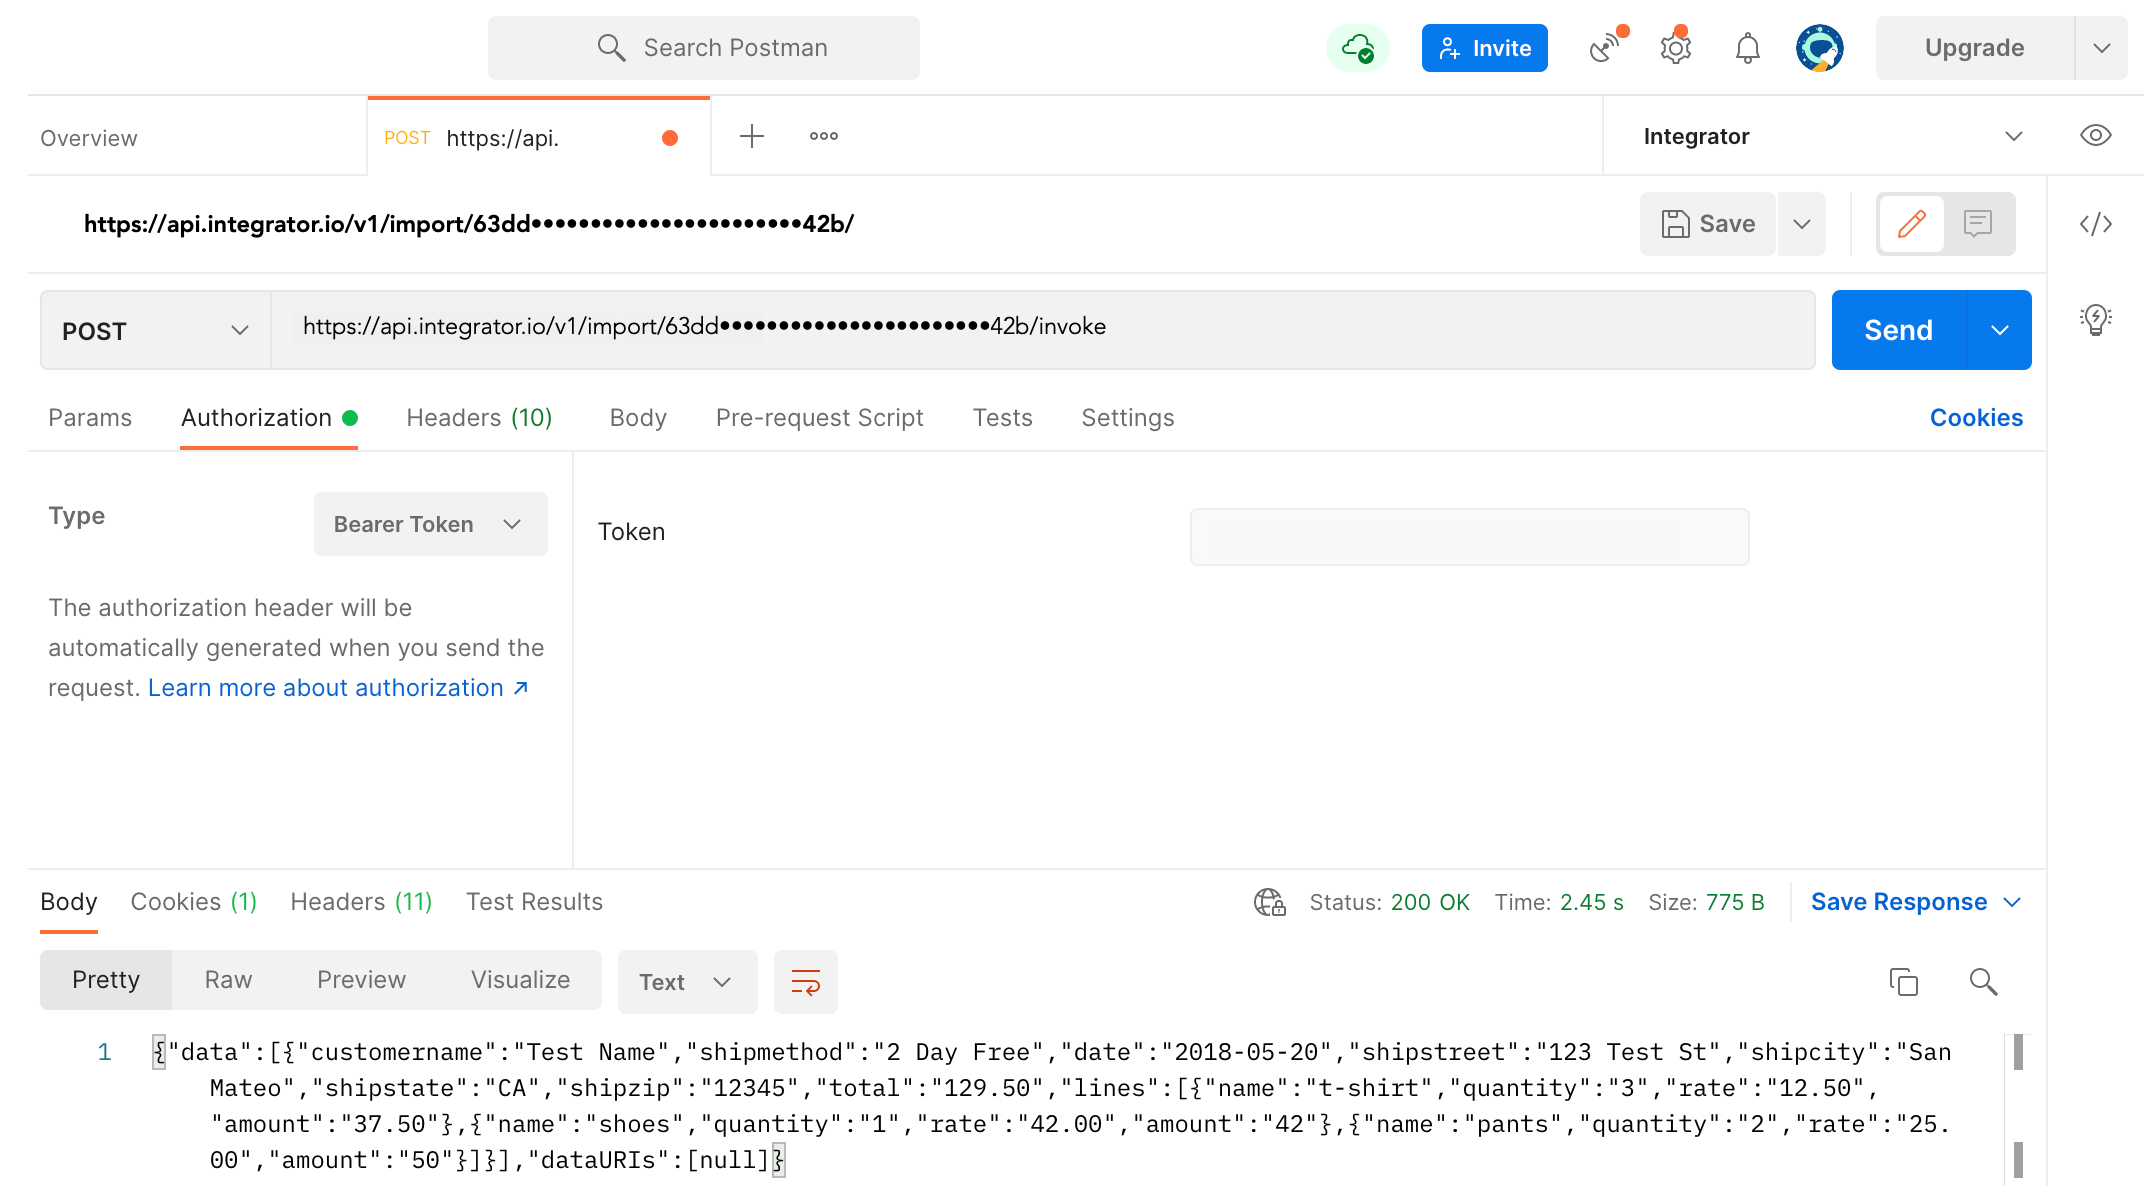2144x1186 pixels.
Task: Copy the response body to clipboard
Action: pyautogui.click(x=1904, y=982)
